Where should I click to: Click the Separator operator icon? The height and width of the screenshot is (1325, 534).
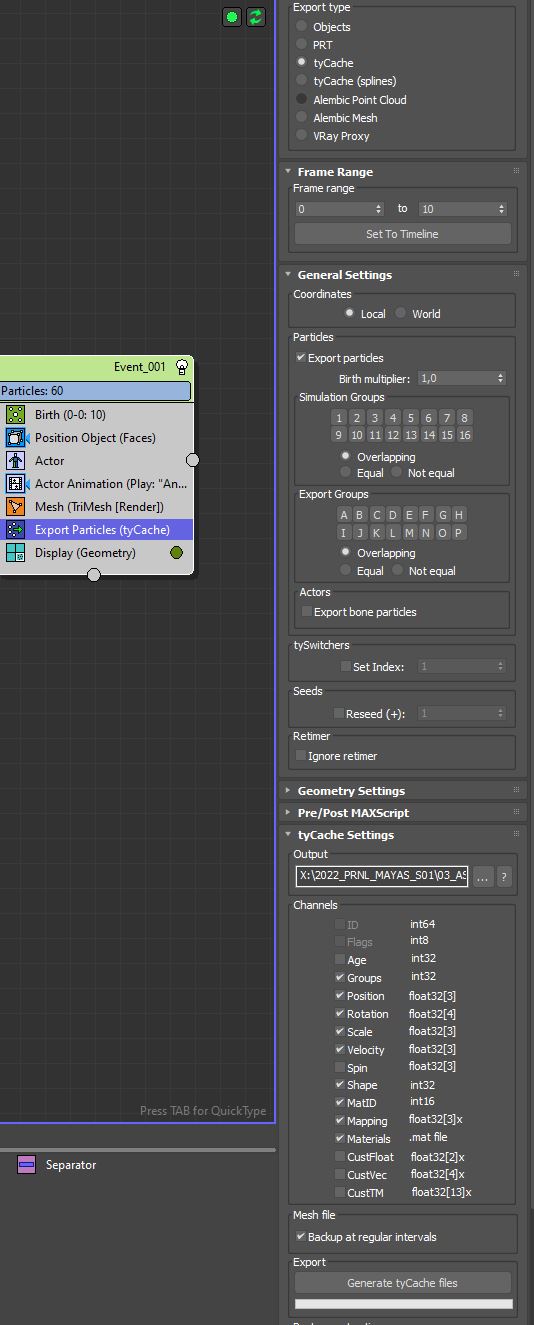27,1165
